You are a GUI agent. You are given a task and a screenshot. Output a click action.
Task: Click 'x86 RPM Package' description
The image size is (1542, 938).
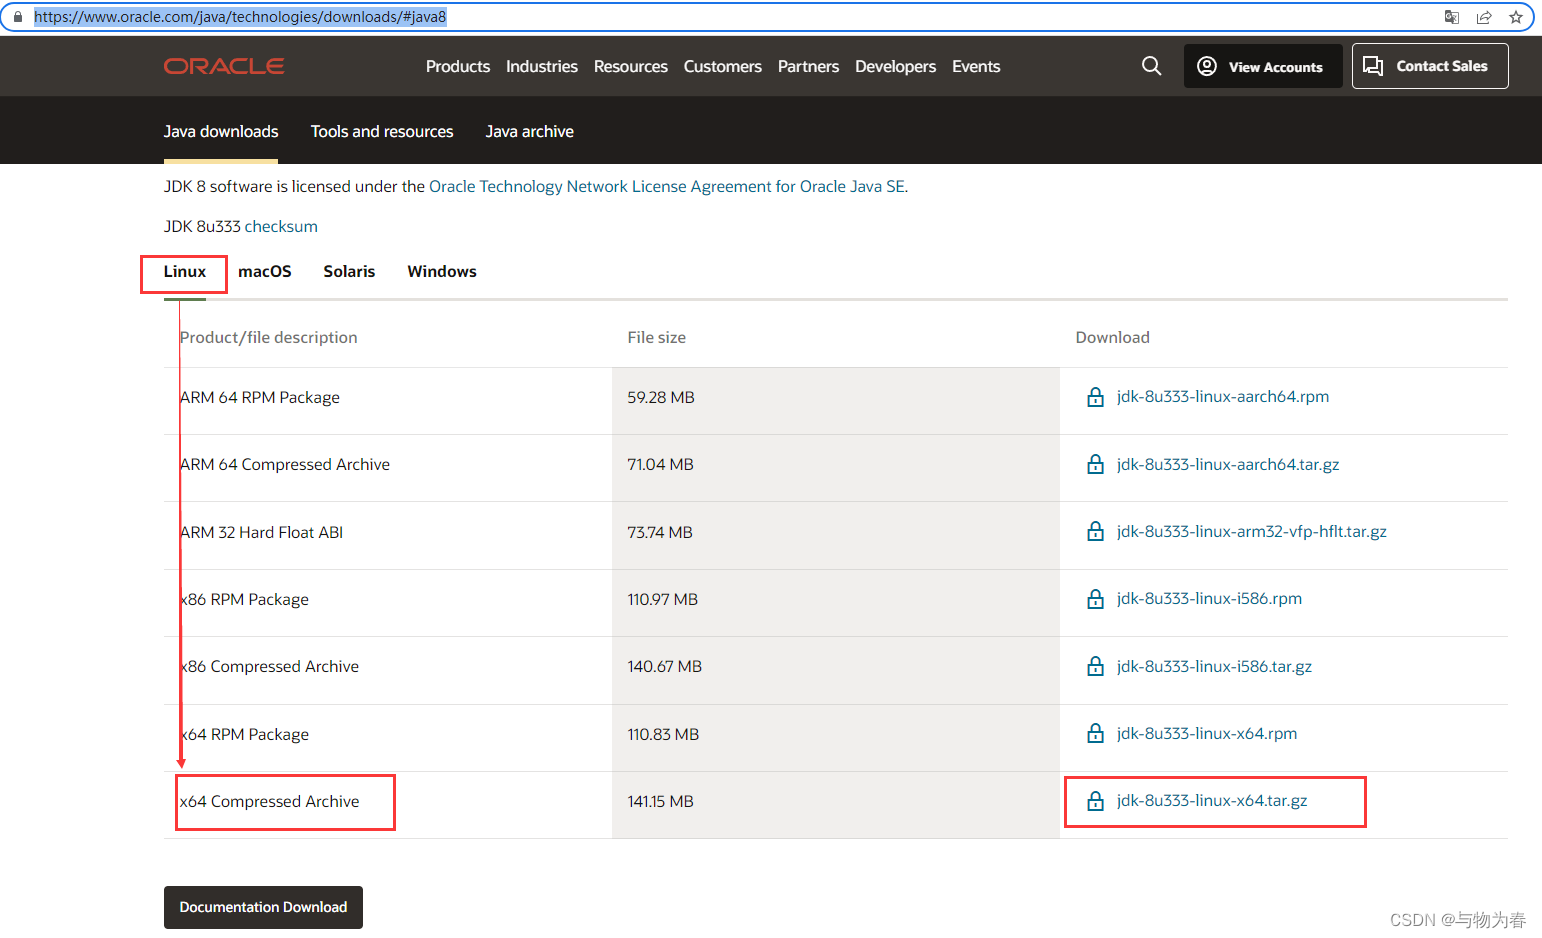click(x=244, y=599)
